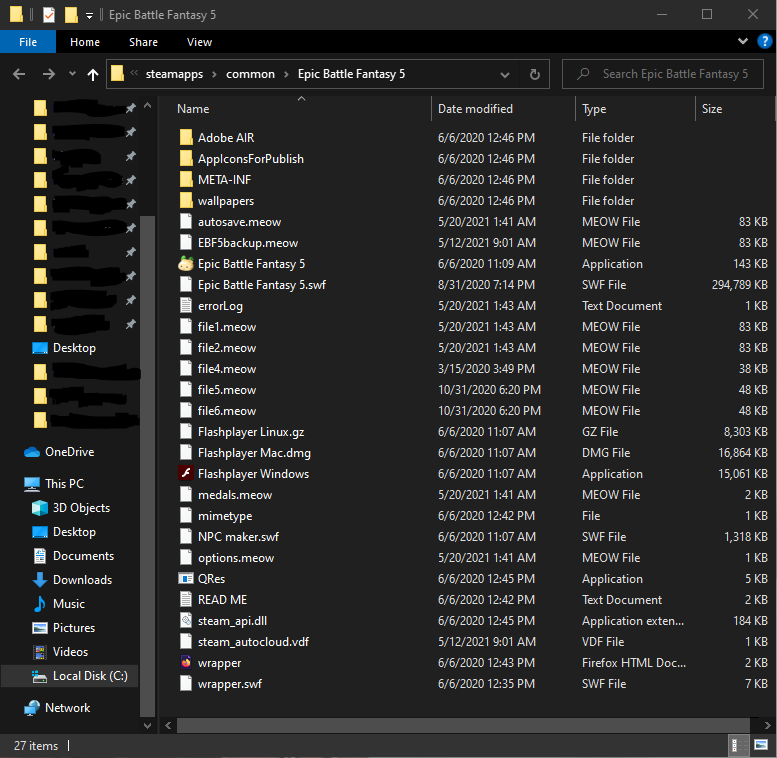777x758 pixels.
Task: Navigate to the common breadcrumb folder
Action: (x=250, y=74)
